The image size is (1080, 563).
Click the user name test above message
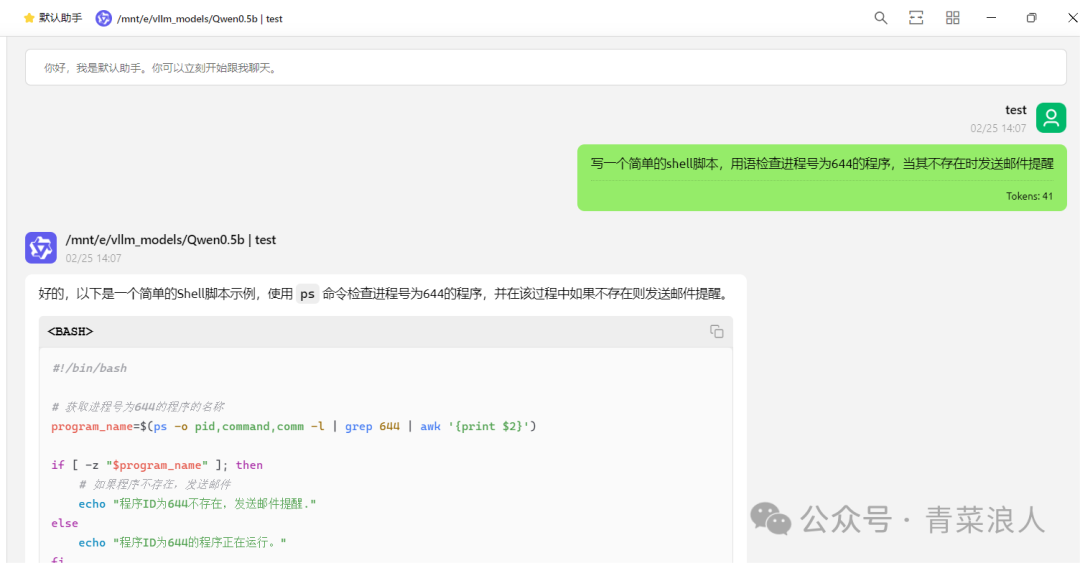(1015, 110)
